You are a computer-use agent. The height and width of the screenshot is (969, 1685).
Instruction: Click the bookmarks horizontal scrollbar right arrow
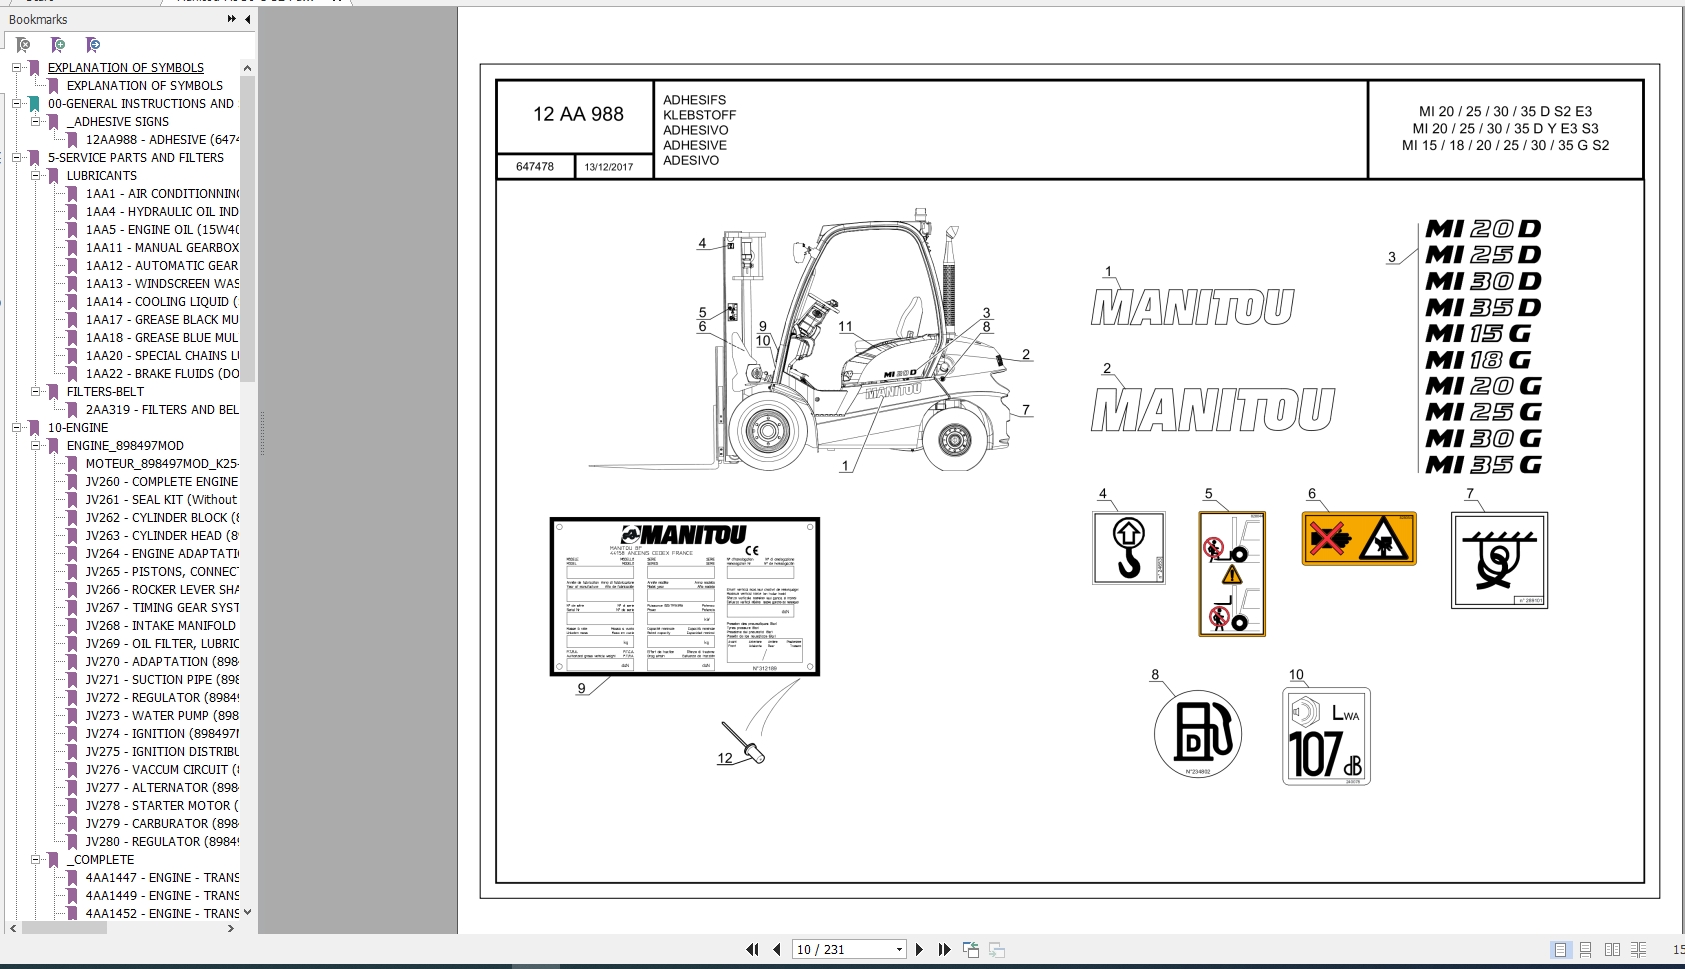(231, 928)
